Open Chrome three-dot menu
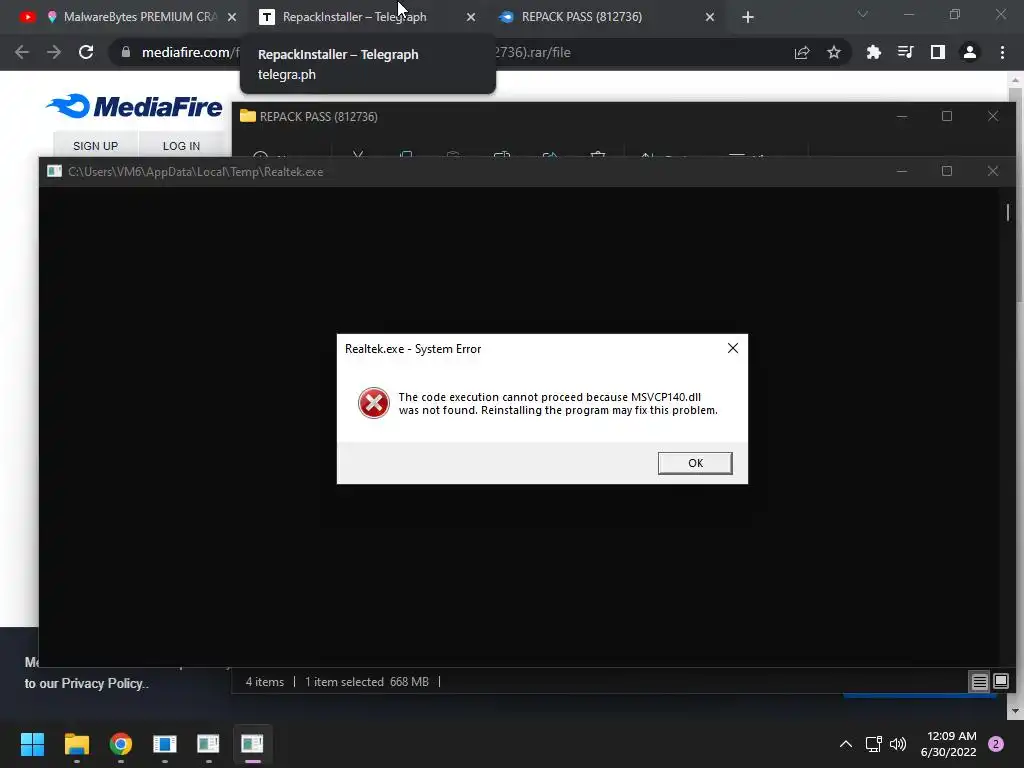Screen dimensions: 1024x768 coord(1002,52)
